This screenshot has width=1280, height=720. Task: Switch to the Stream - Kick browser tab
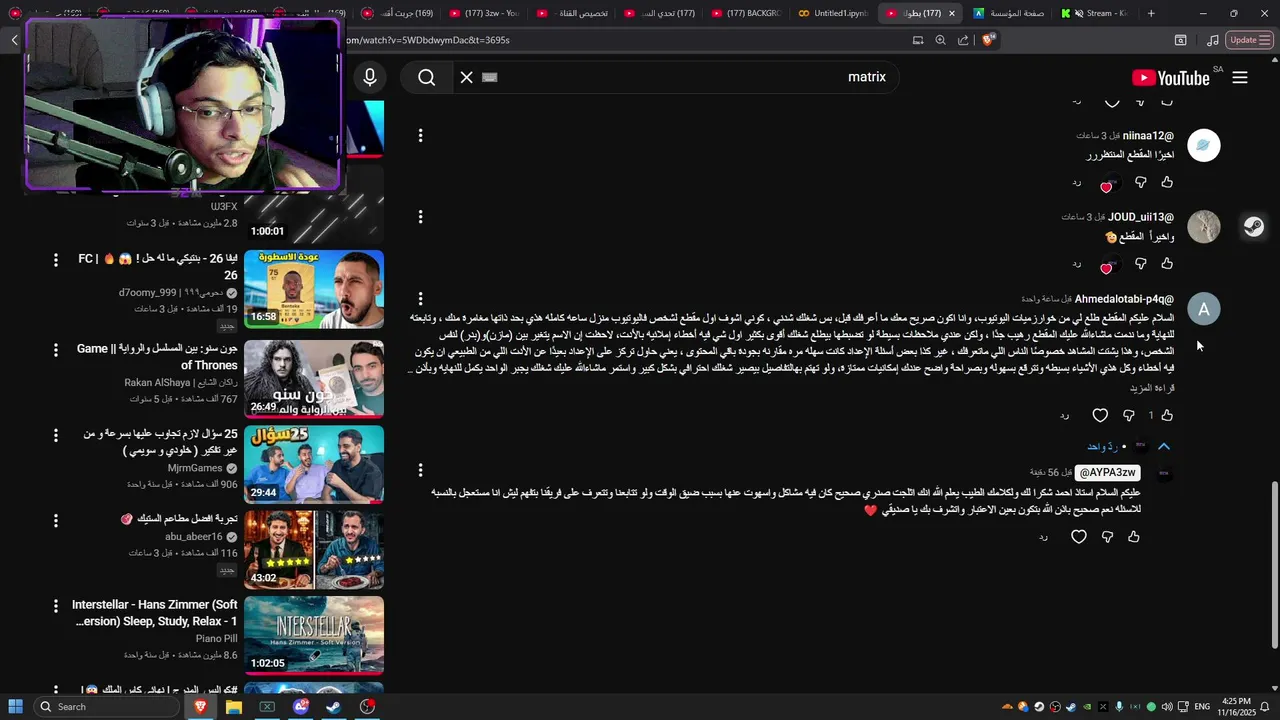coord(1097,13)
